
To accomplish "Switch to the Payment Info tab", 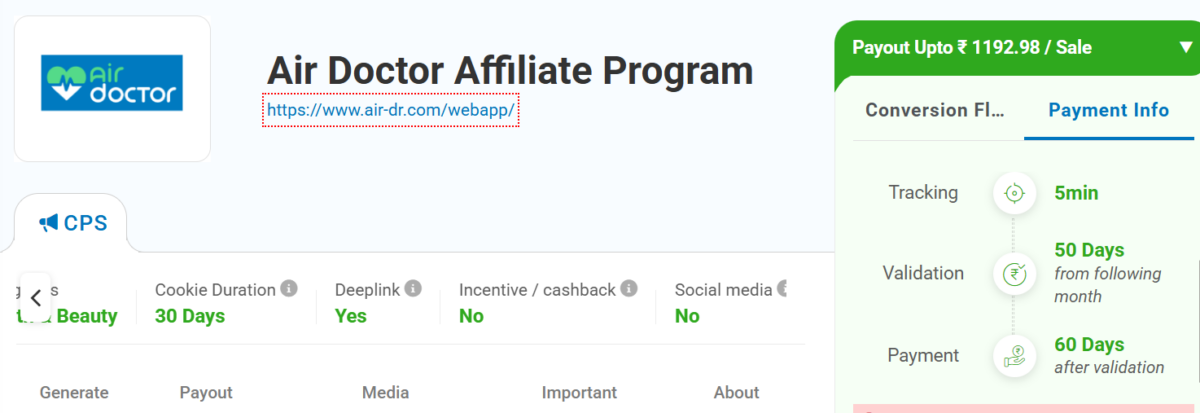I will 1108,110.
